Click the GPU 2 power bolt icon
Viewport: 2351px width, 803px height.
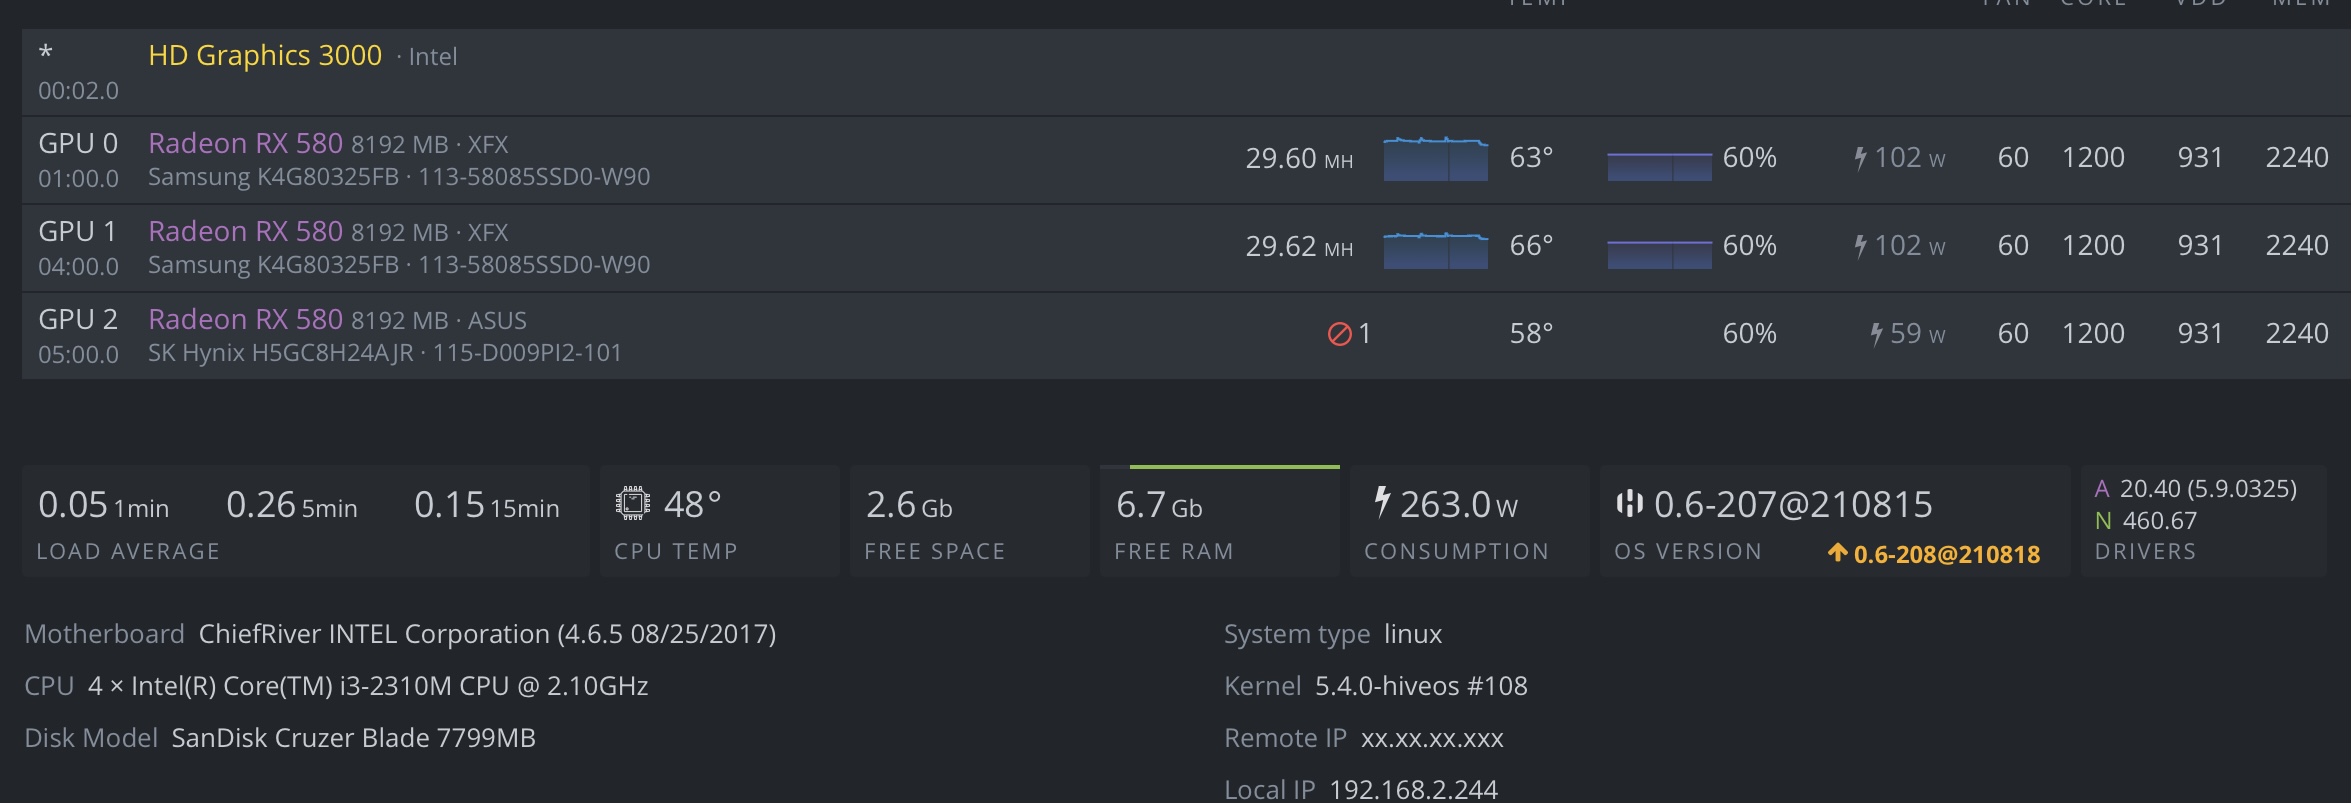[x=1876, y=334]
